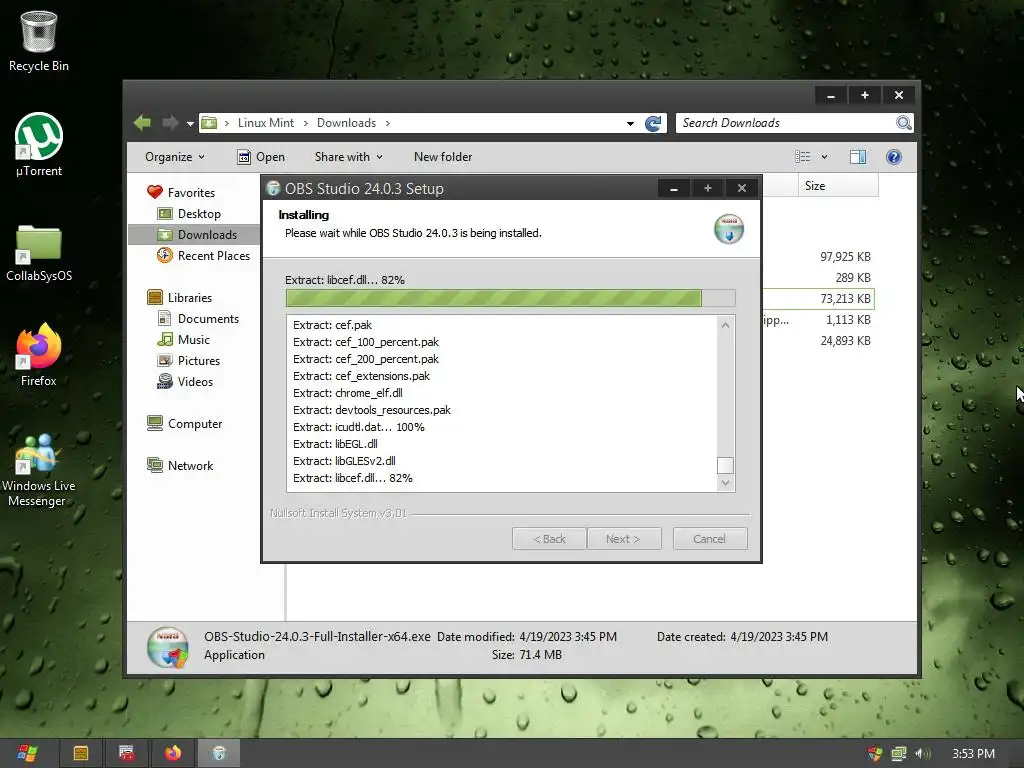Click the security shield tray icon
The width and height of the screenshot is (1024, 768).
pos(875,754)
